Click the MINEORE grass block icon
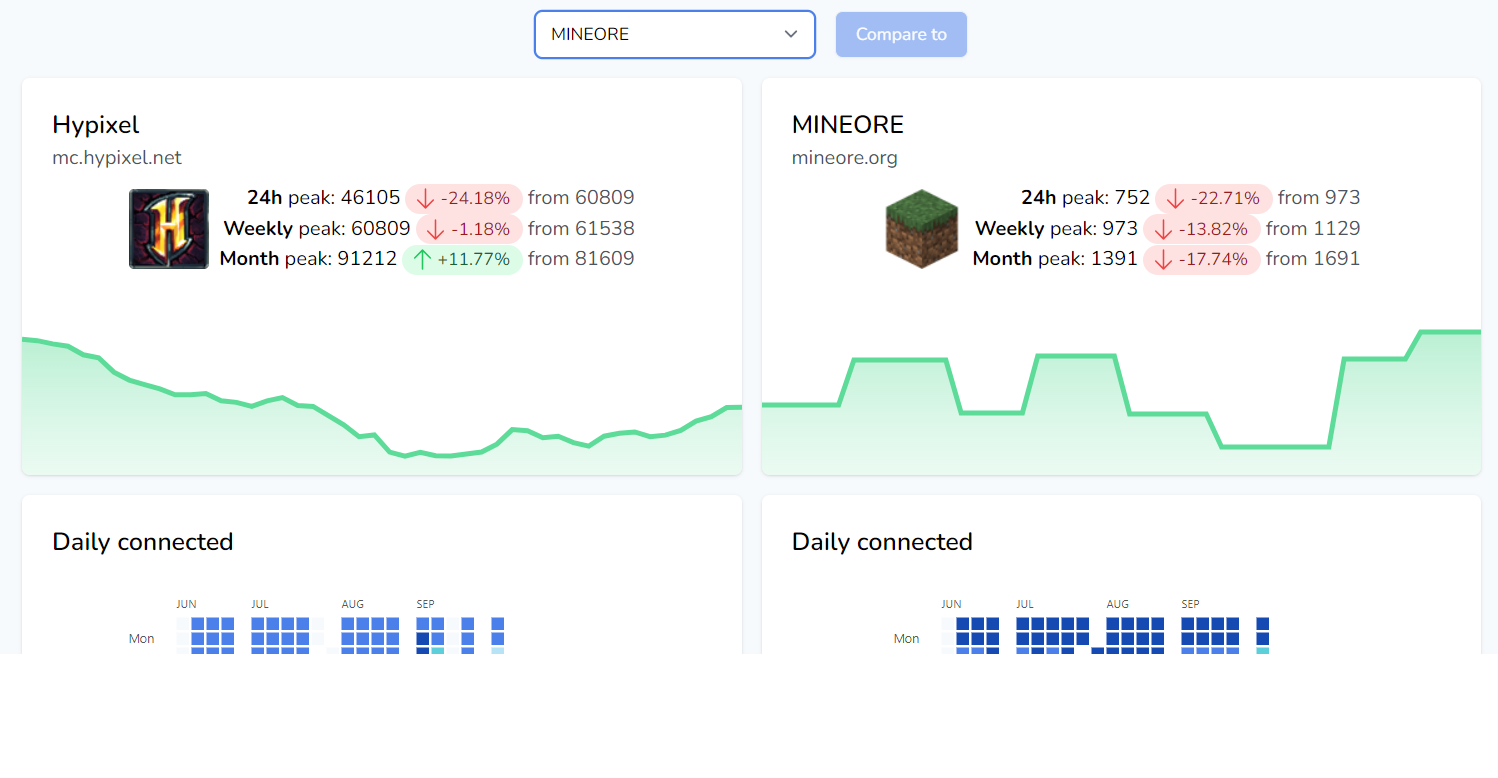1498x778 pixels. point(922,229)
